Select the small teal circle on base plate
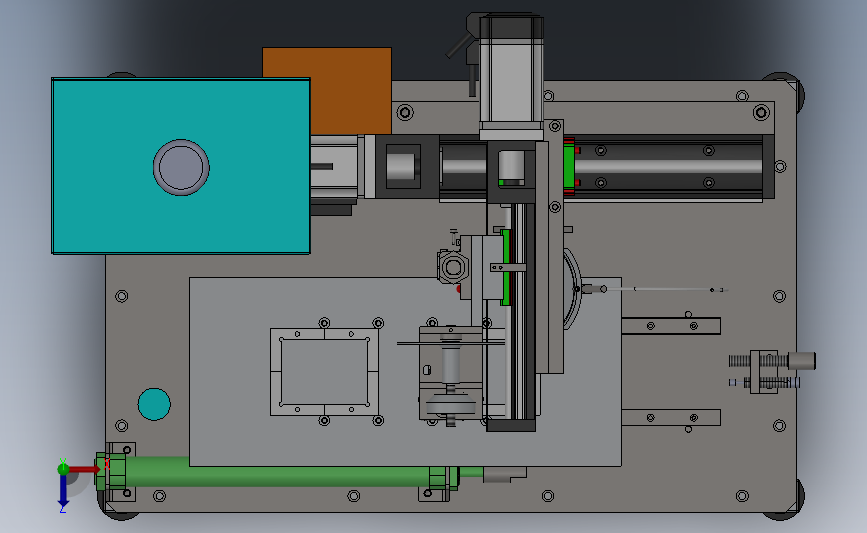The width and height of the screenshot is (867, 533). [x=154, y=404]
